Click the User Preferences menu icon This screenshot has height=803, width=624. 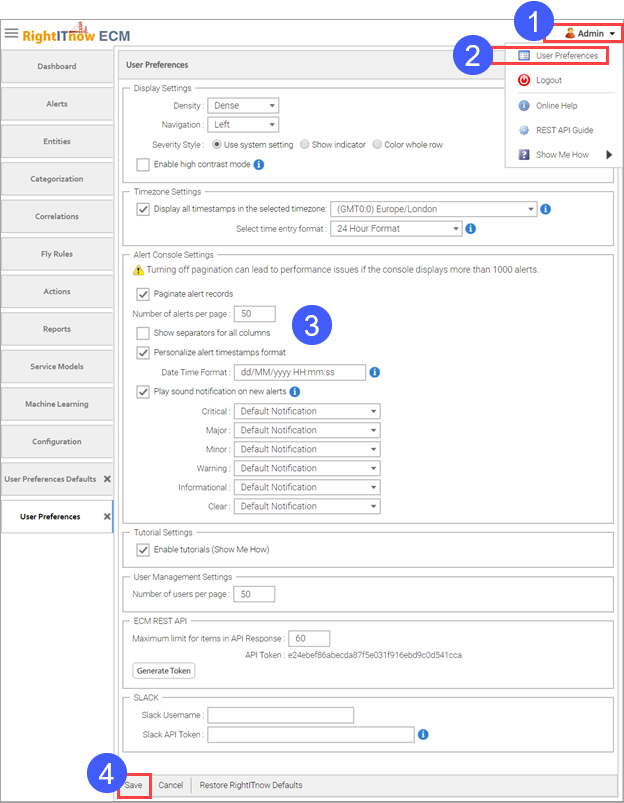(524, 55)
